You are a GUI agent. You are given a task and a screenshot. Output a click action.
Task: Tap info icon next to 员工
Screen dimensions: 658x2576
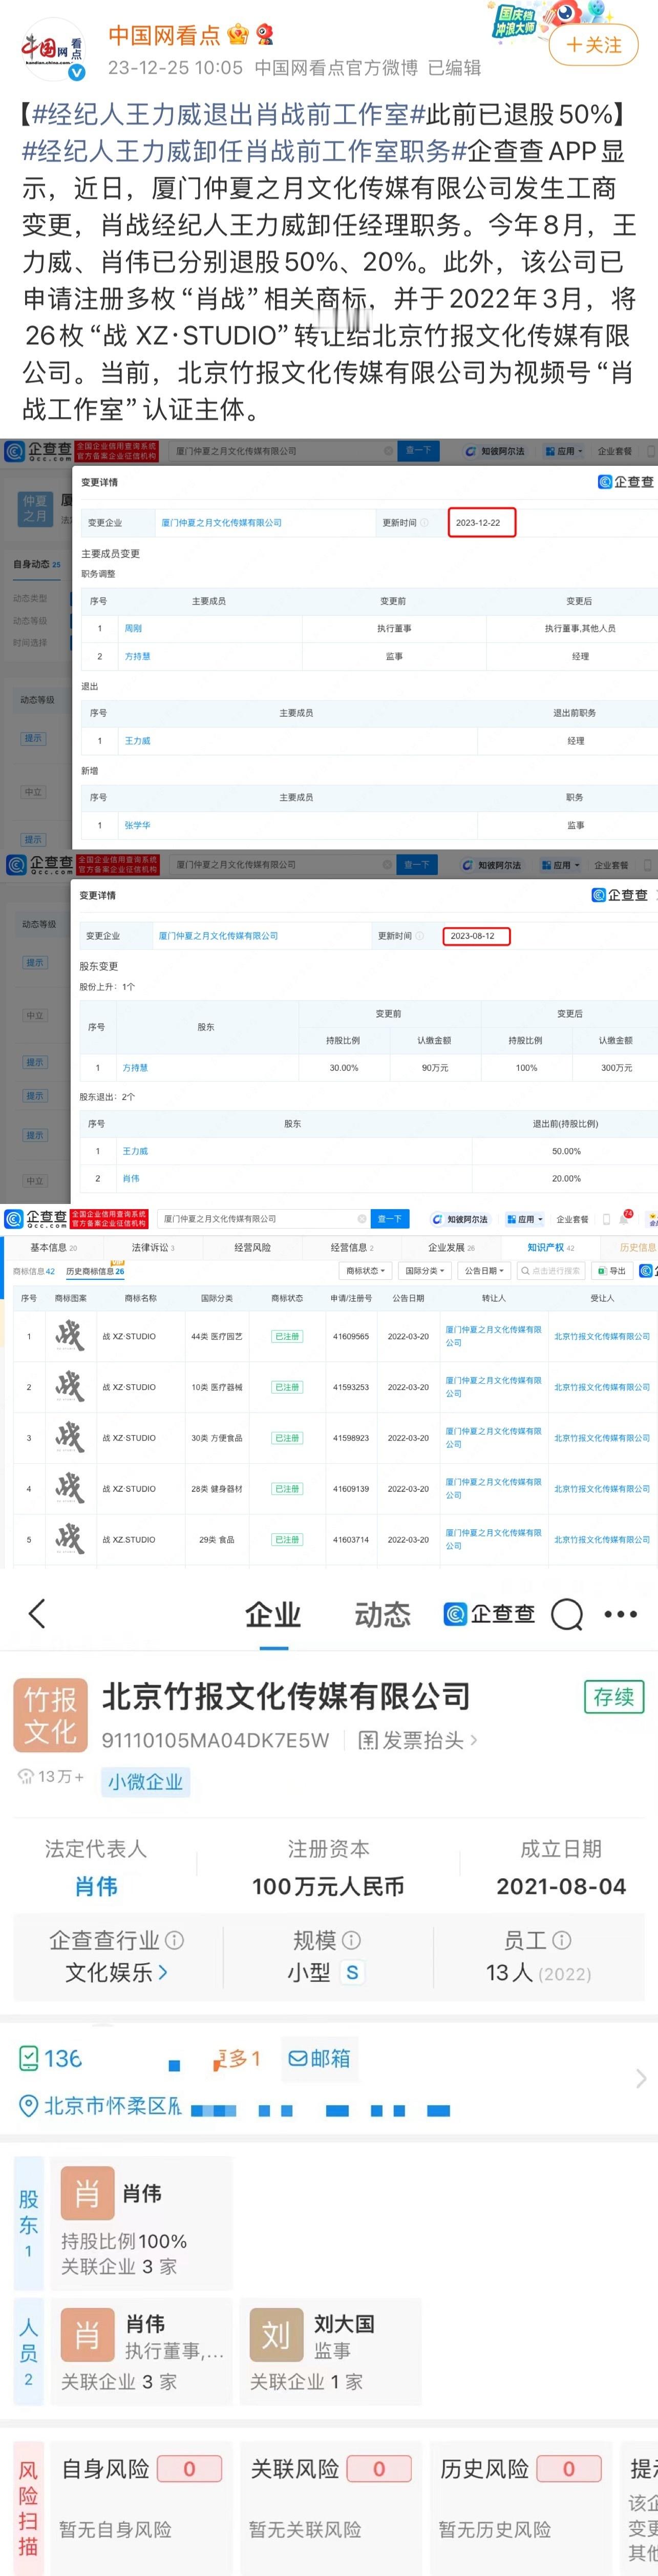tap(561, 1940)
